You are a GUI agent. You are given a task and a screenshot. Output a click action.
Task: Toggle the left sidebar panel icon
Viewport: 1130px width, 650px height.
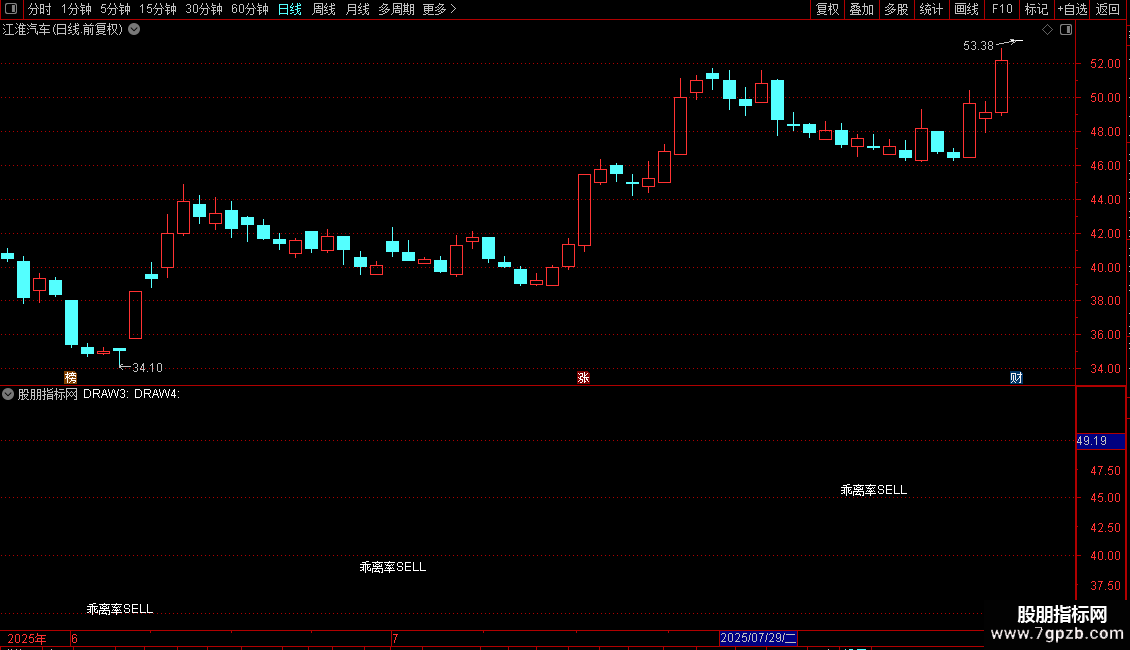11,9
